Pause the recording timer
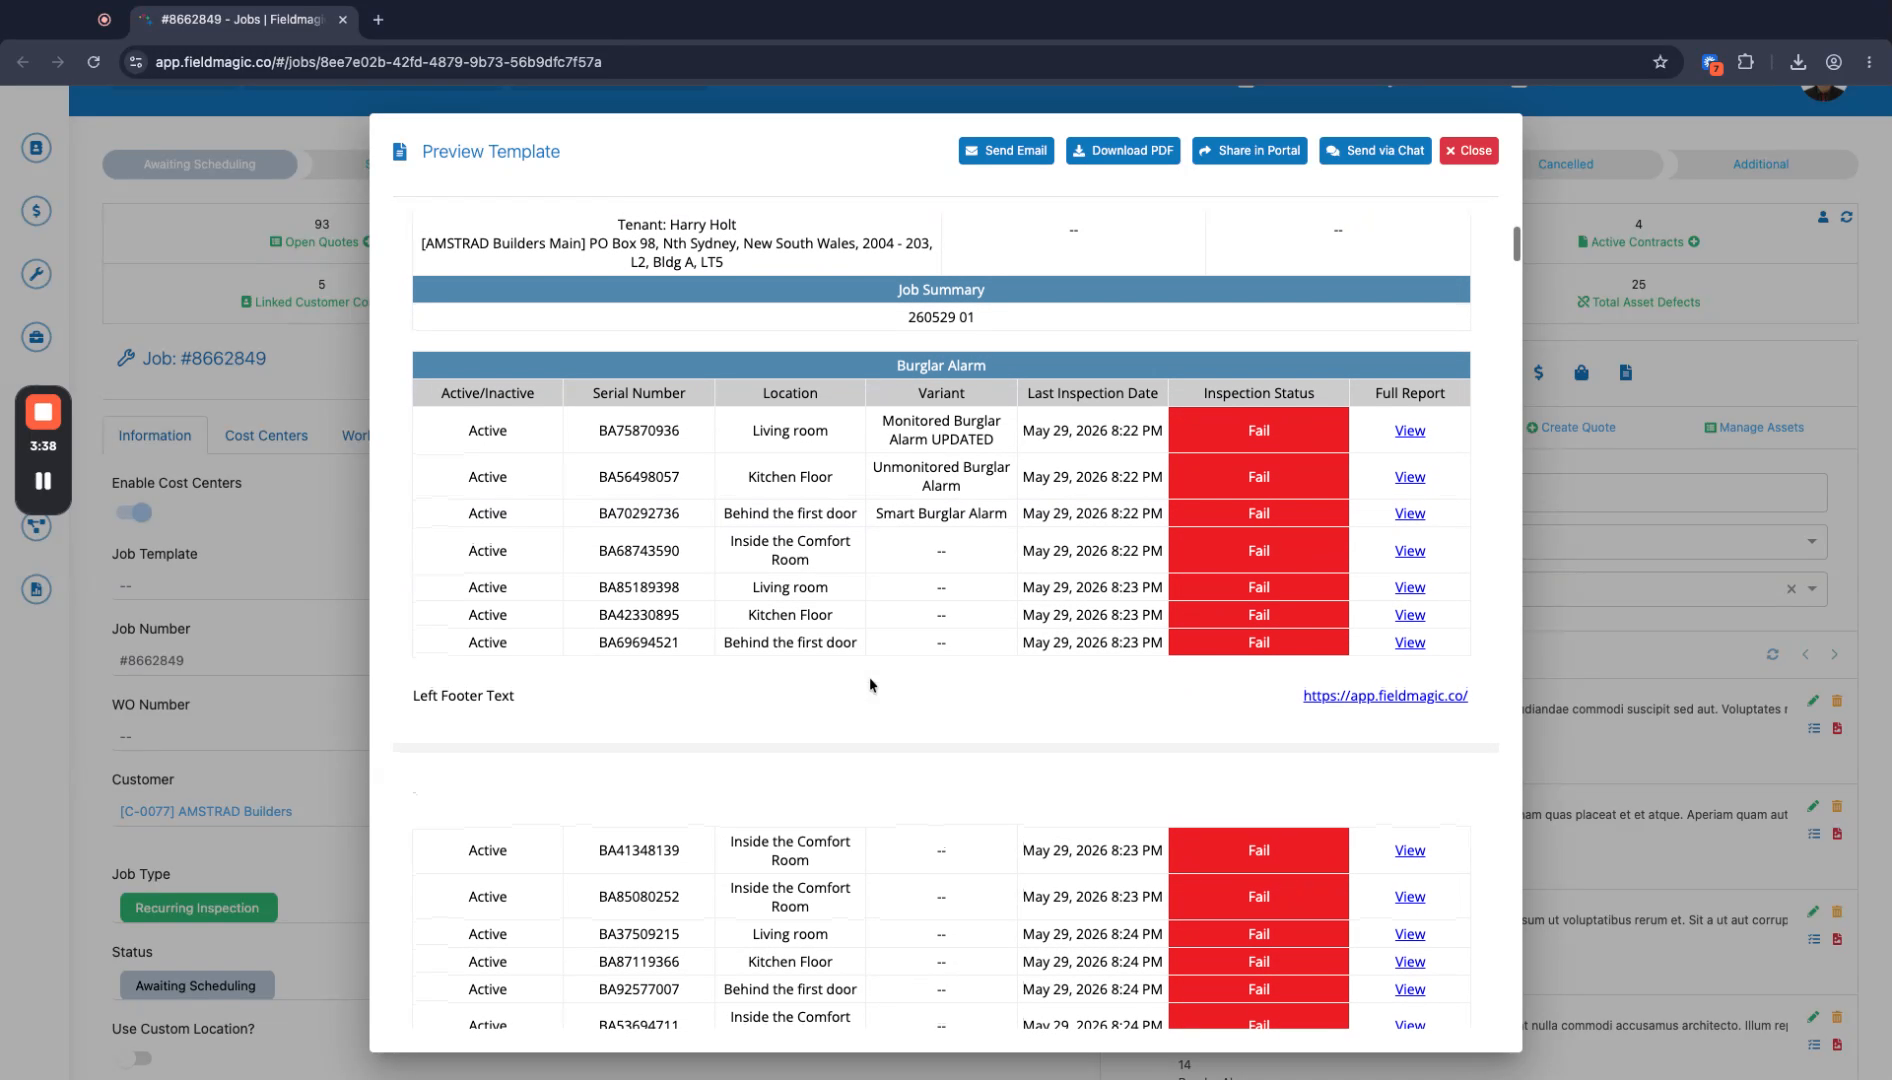The width and height of the screenshot is (1892, 1080). [43, 481]
